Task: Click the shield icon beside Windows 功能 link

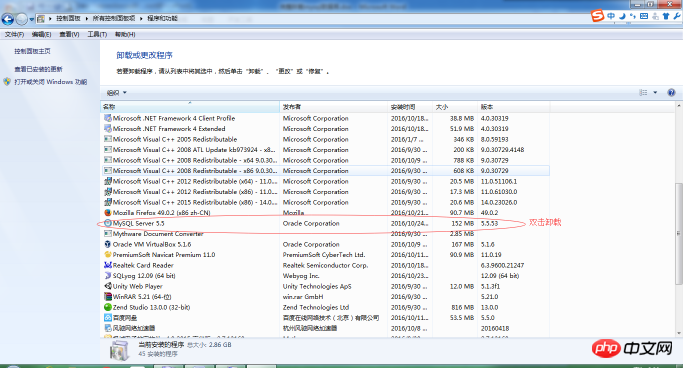Action: point(7,81)
